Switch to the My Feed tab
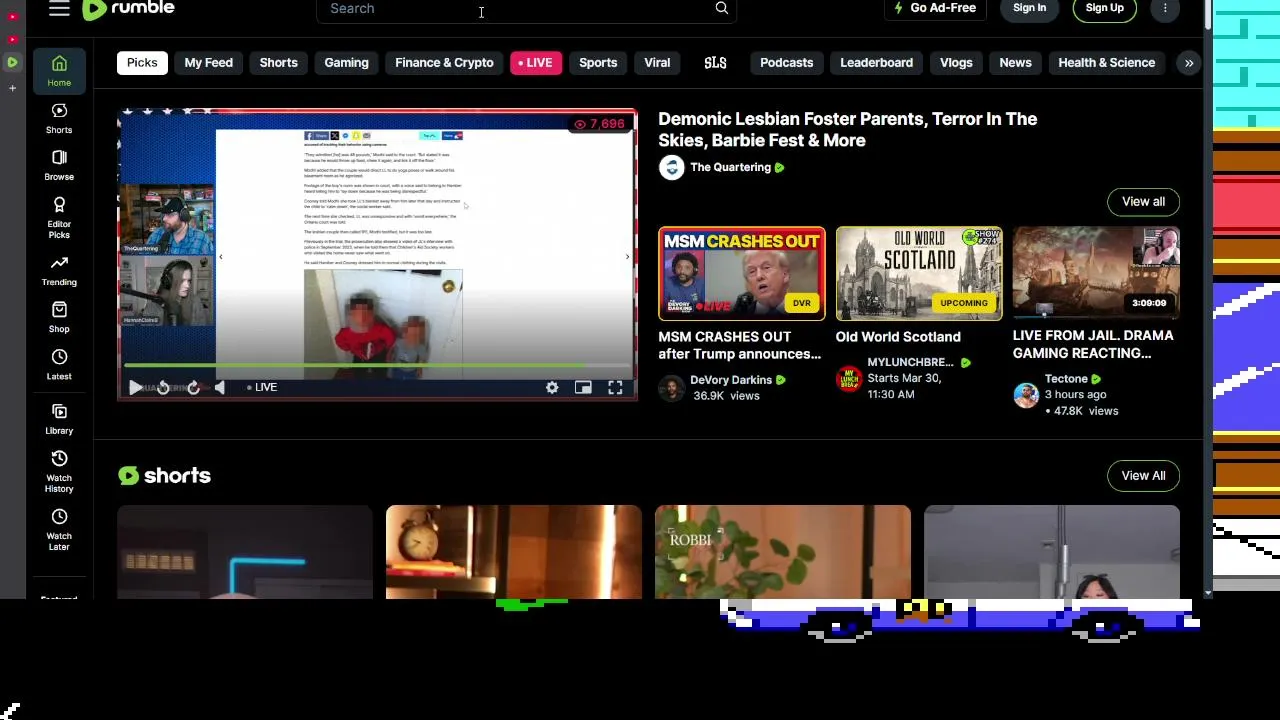 (x=208, y=63)
